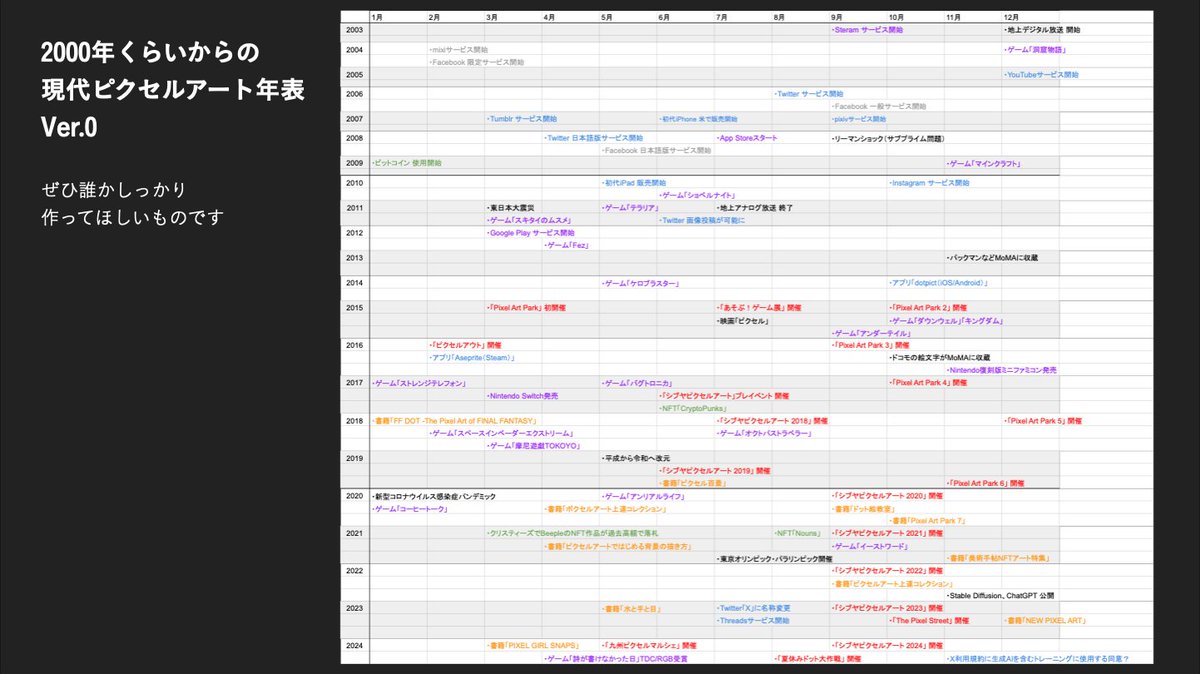Select '「Pixel Art Park」初開催' entry
The image size is (1200, 674).
[527, 308]
